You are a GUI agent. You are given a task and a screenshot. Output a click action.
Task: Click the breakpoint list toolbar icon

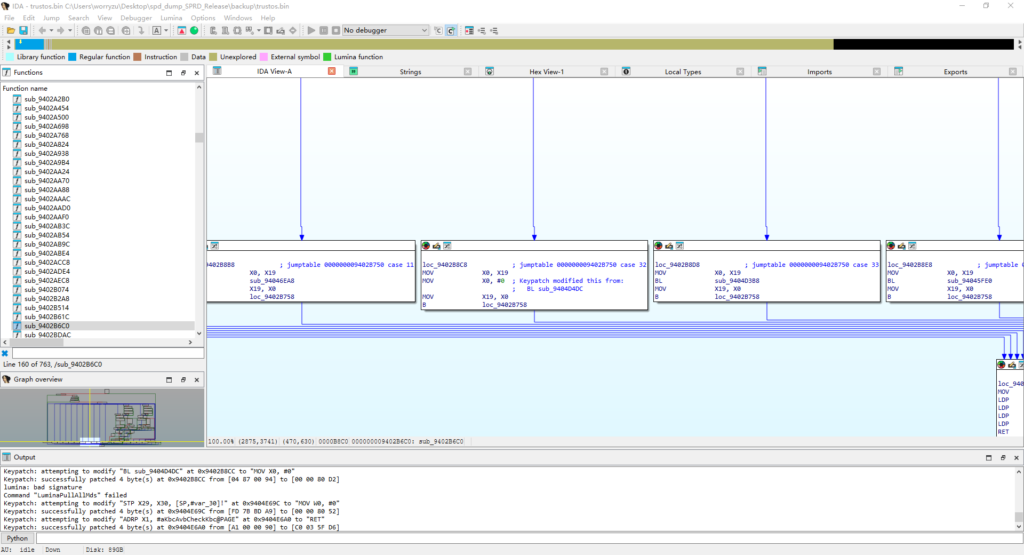pos(469,31)
